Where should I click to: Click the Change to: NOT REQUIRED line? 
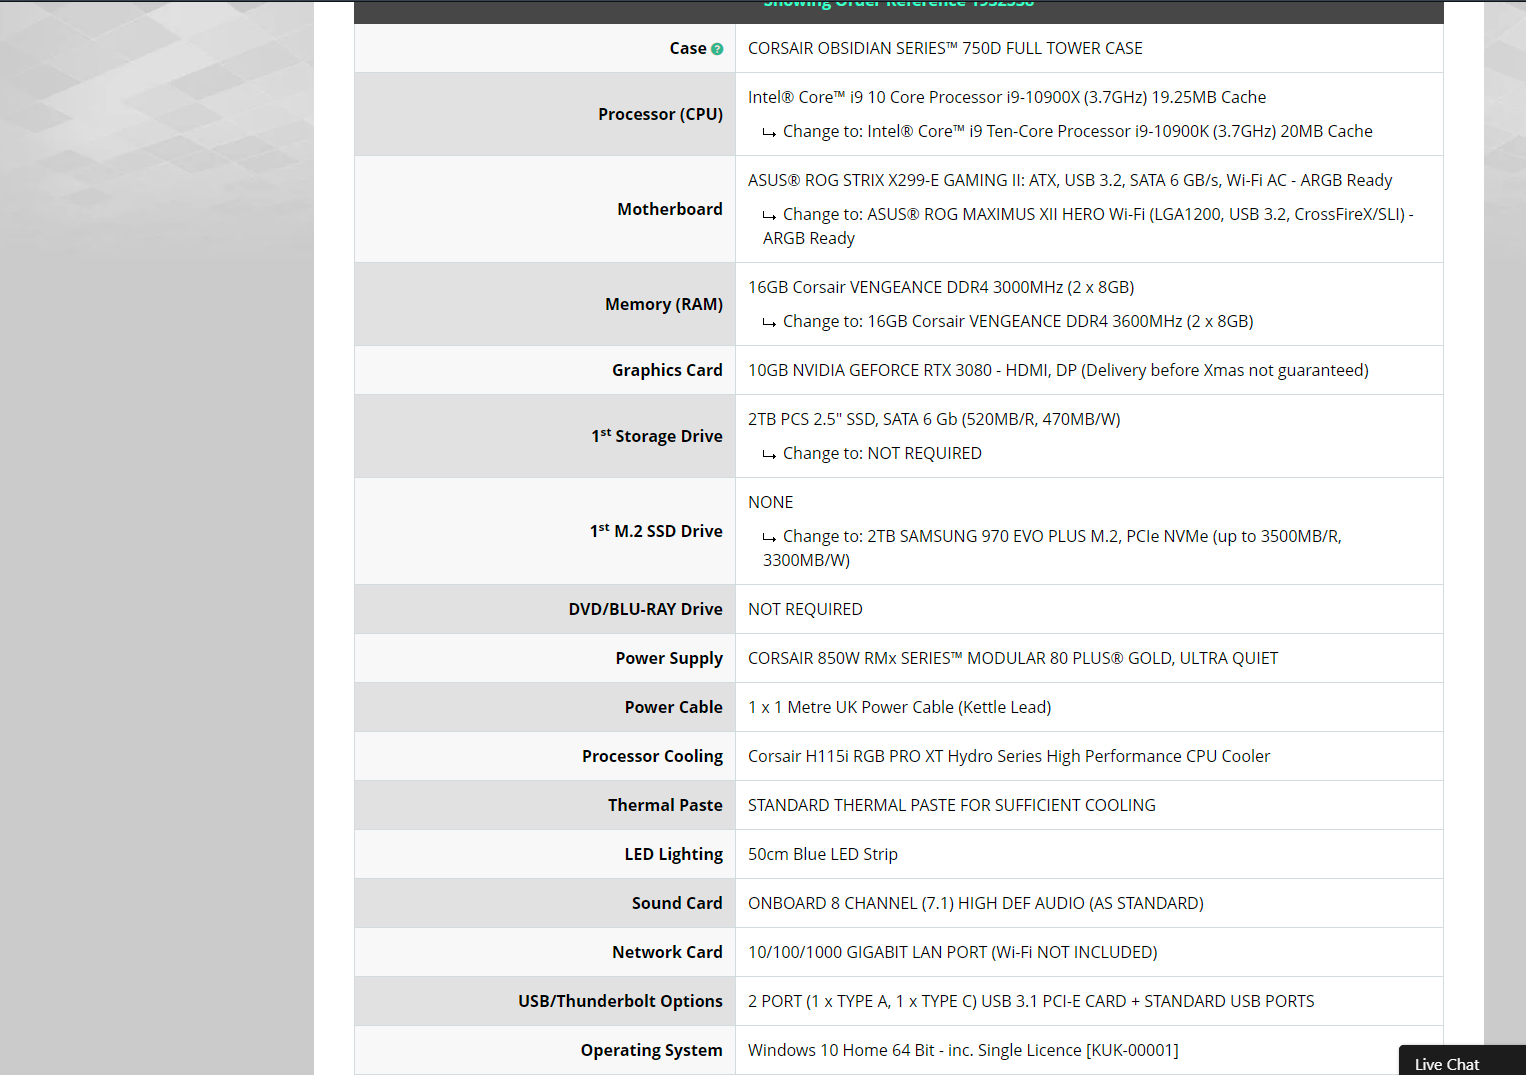click(872, 453)
